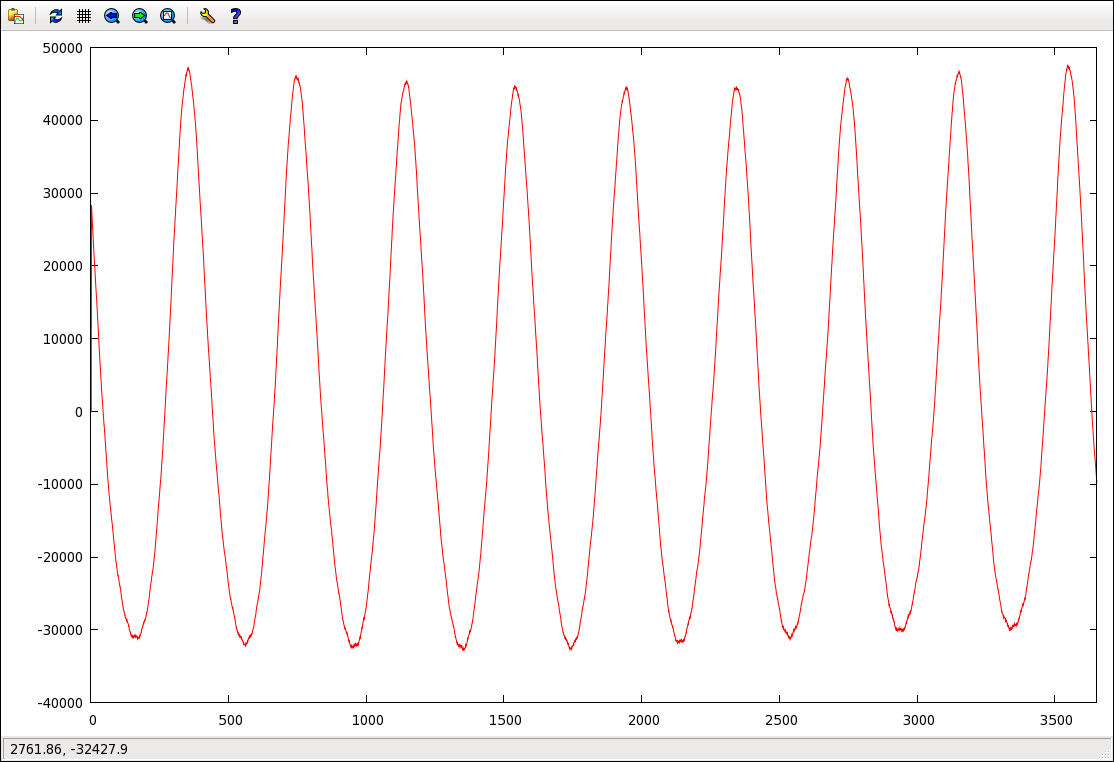Copy the plot to clipboard

tap(16, 16)
